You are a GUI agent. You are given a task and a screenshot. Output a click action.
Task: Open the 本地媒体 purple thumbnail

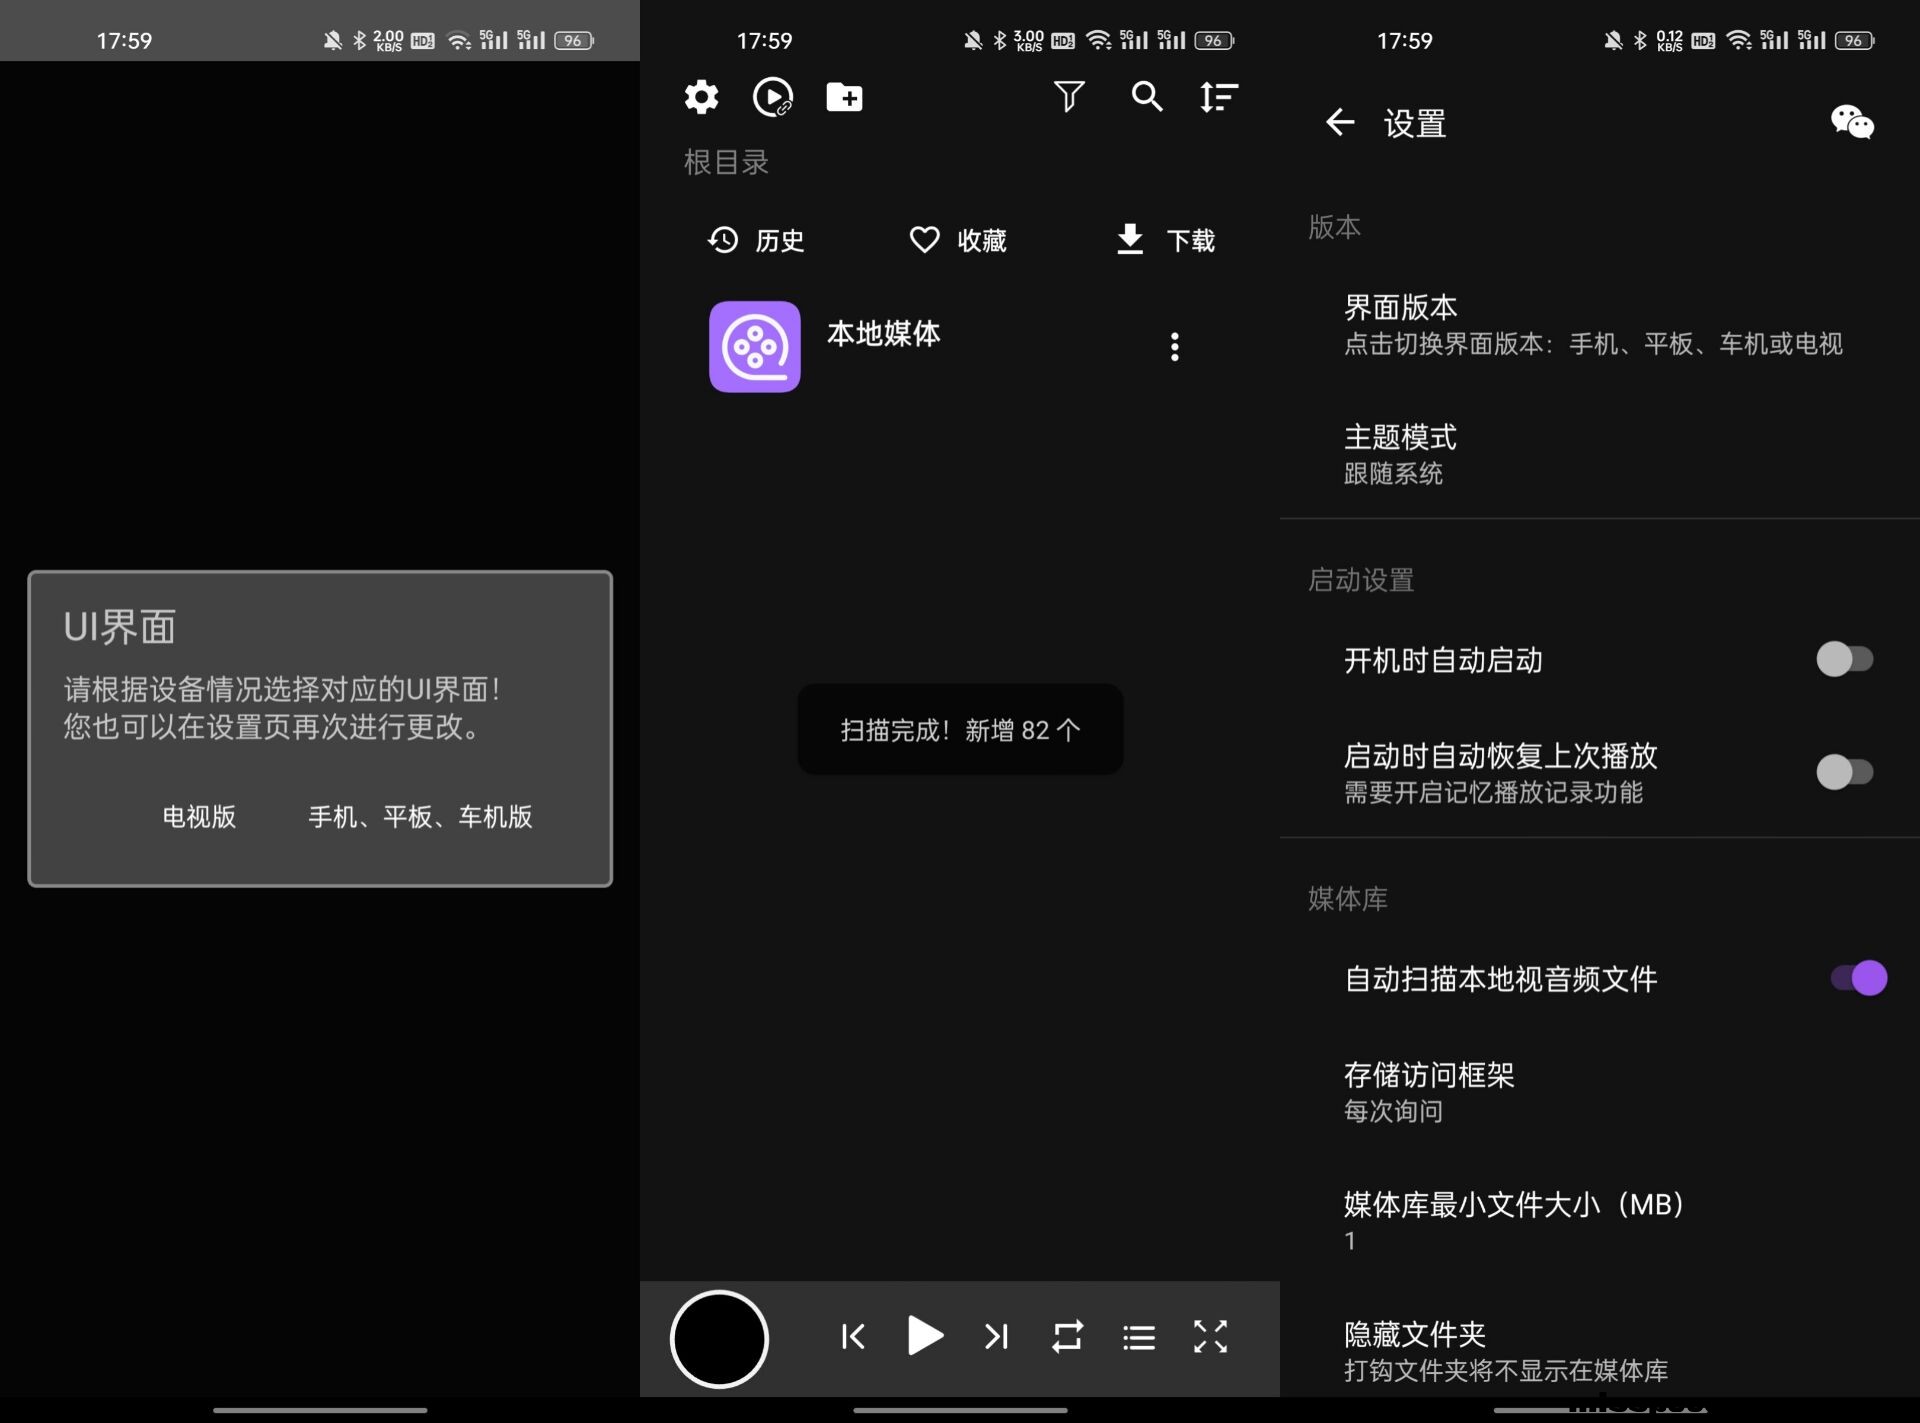754,346
